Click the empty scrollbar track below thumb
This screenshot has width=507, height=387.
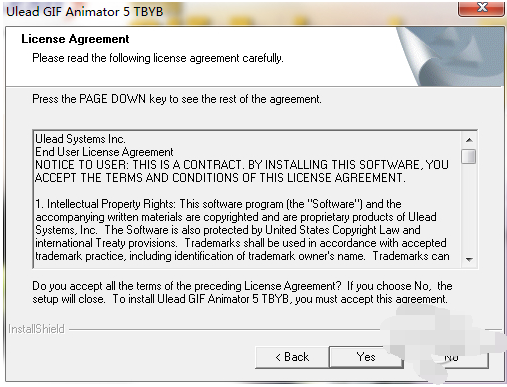(x=469, y=208)
